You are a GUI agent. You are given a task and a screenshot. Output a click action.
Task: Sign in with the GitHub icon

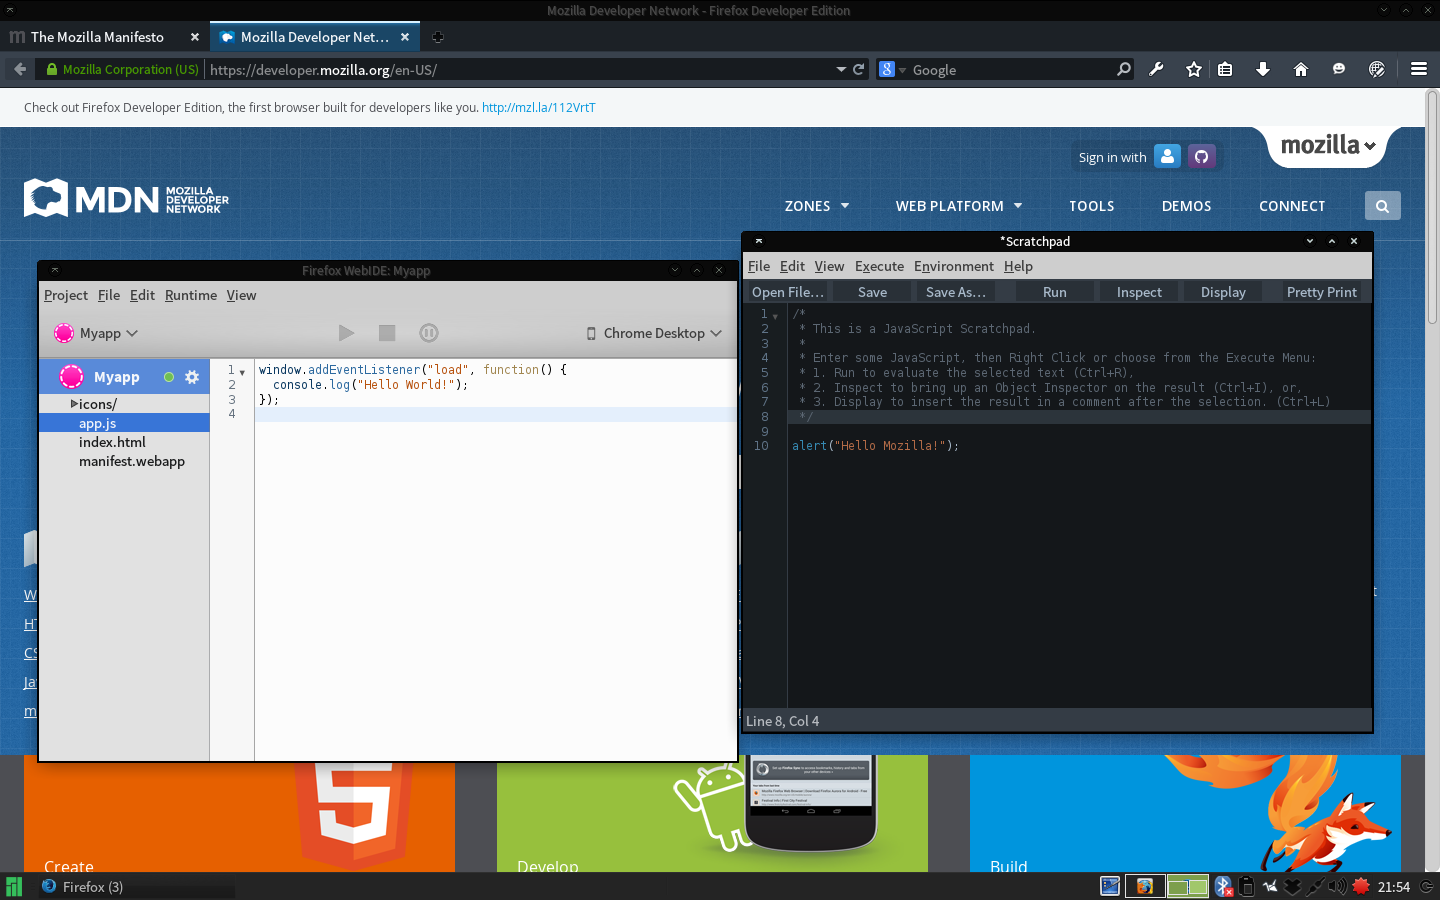(1201, 157)
